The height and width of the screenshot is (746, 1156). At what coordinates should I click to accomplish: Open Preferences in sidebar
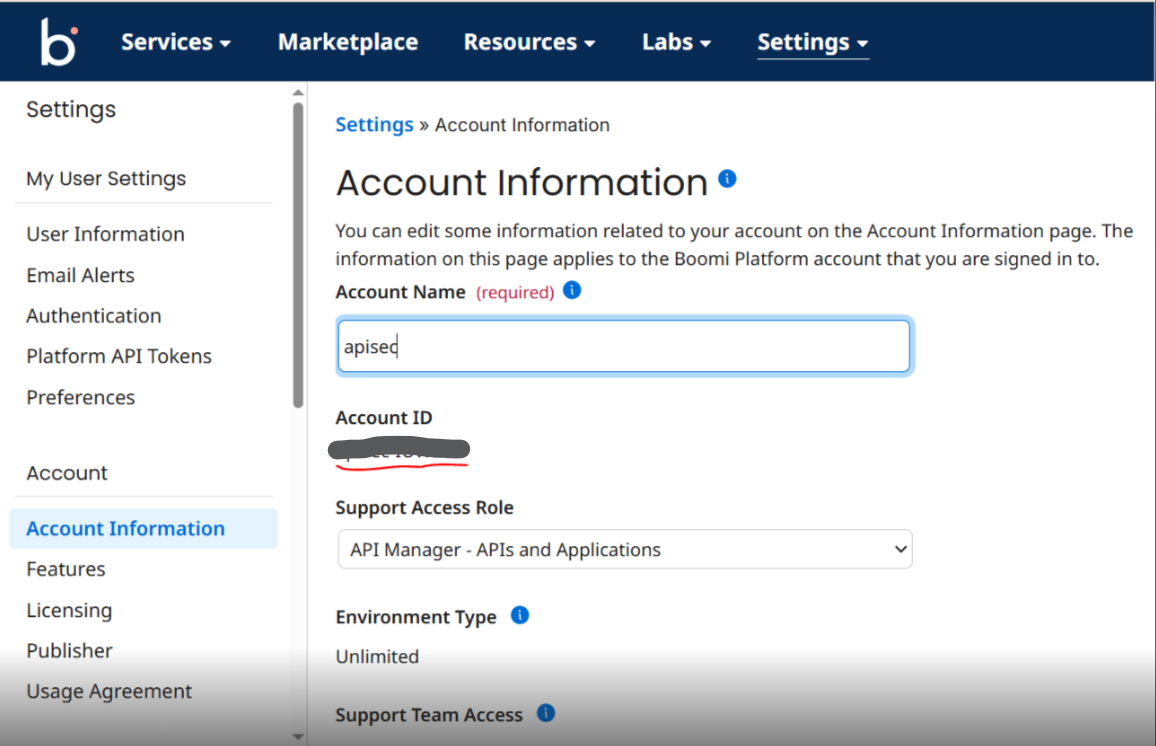coord(80,397)
